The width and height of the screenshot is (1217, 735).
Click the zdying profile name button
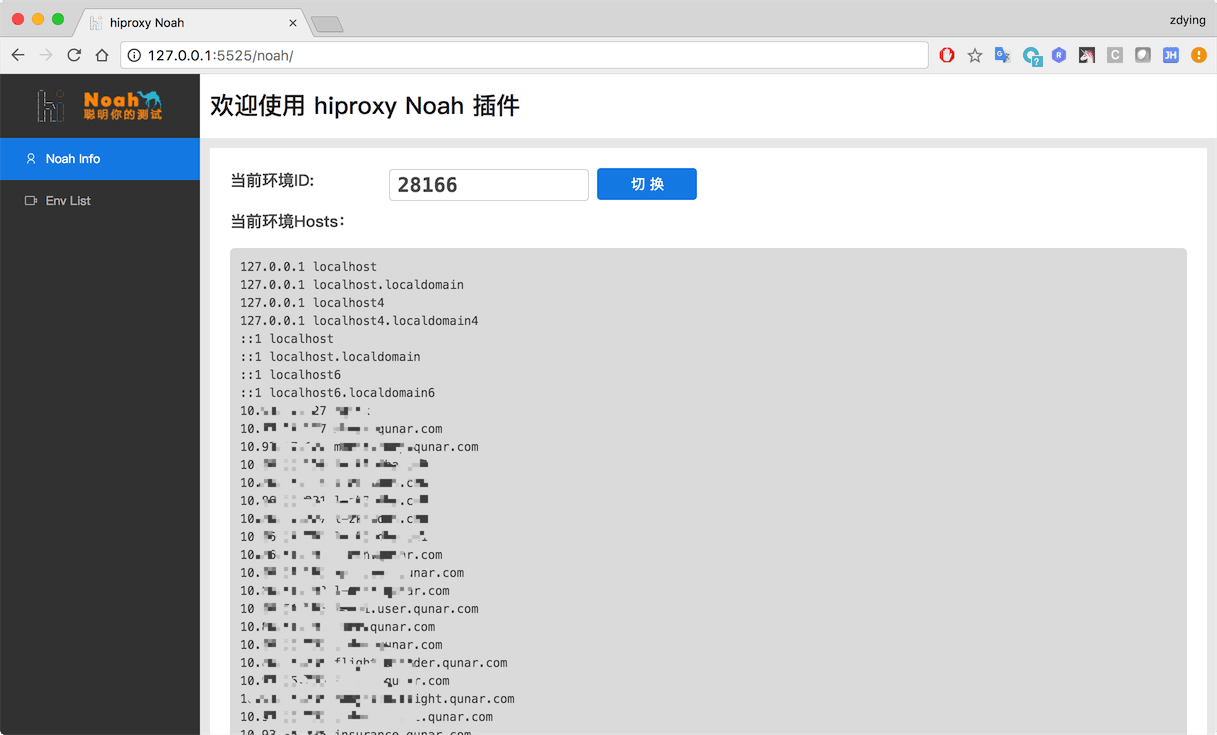[x=1187, y=19]
